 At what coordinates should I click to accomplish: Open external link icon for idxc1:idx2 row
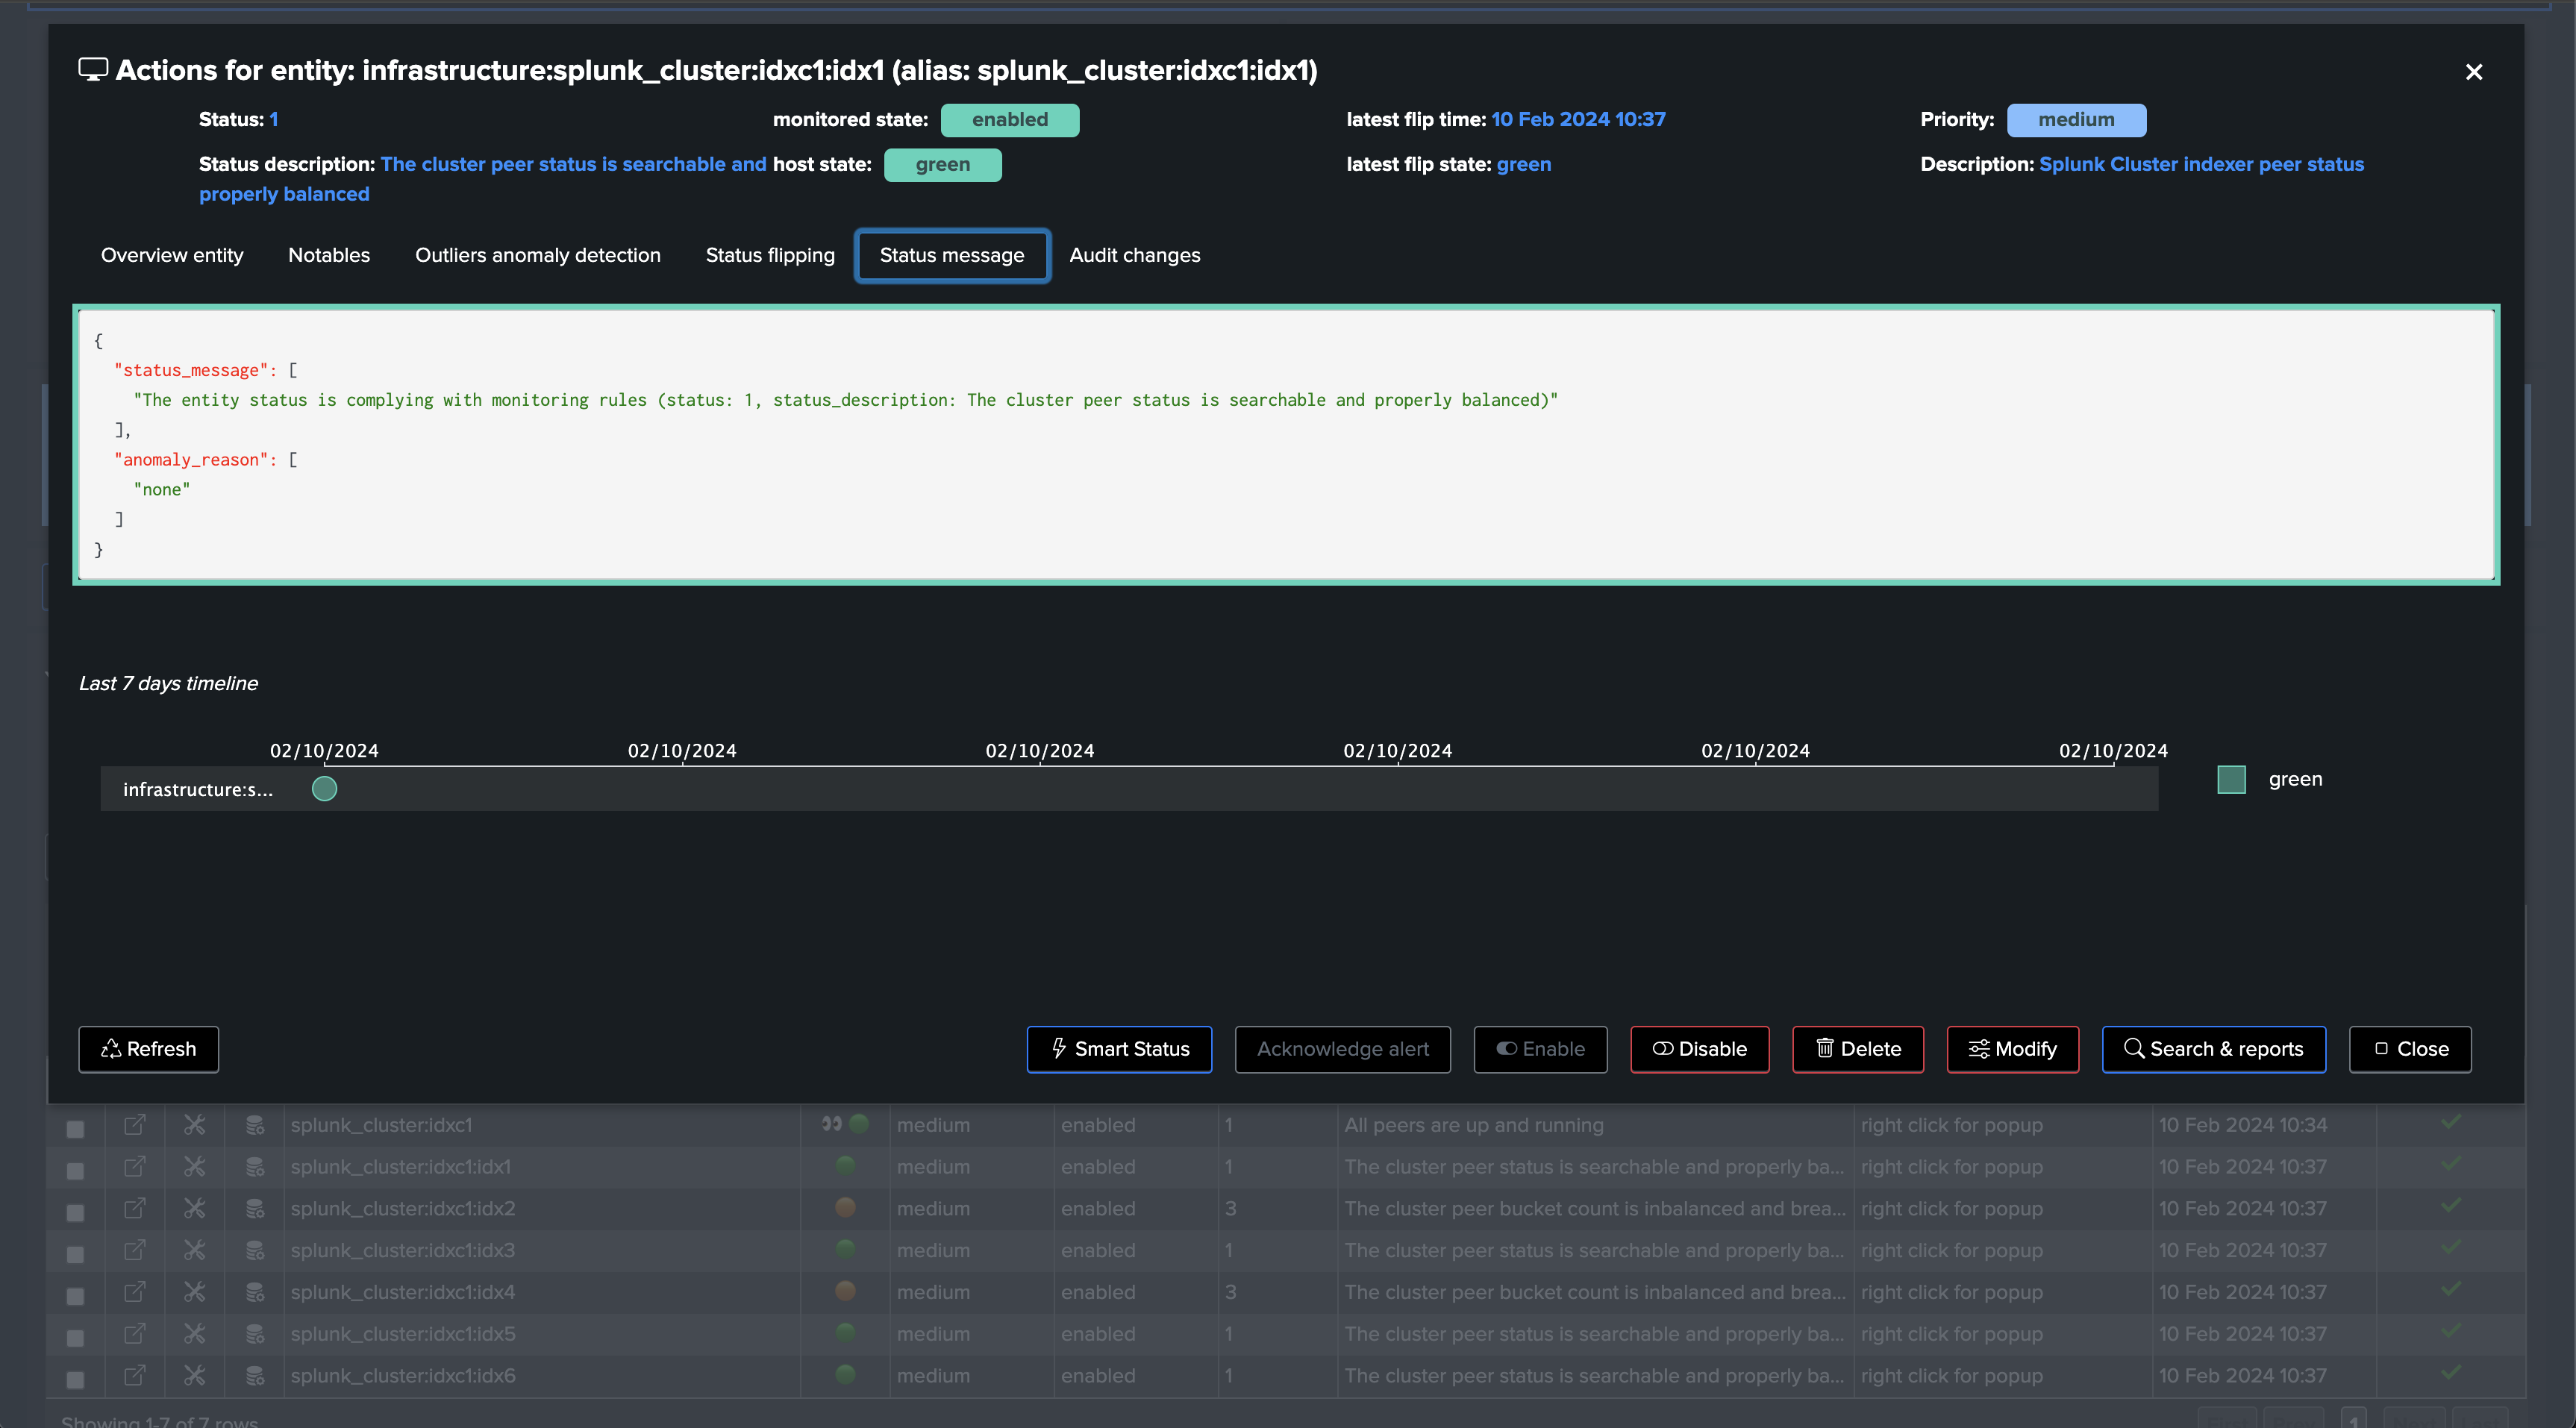click(x=134, y=1208)
